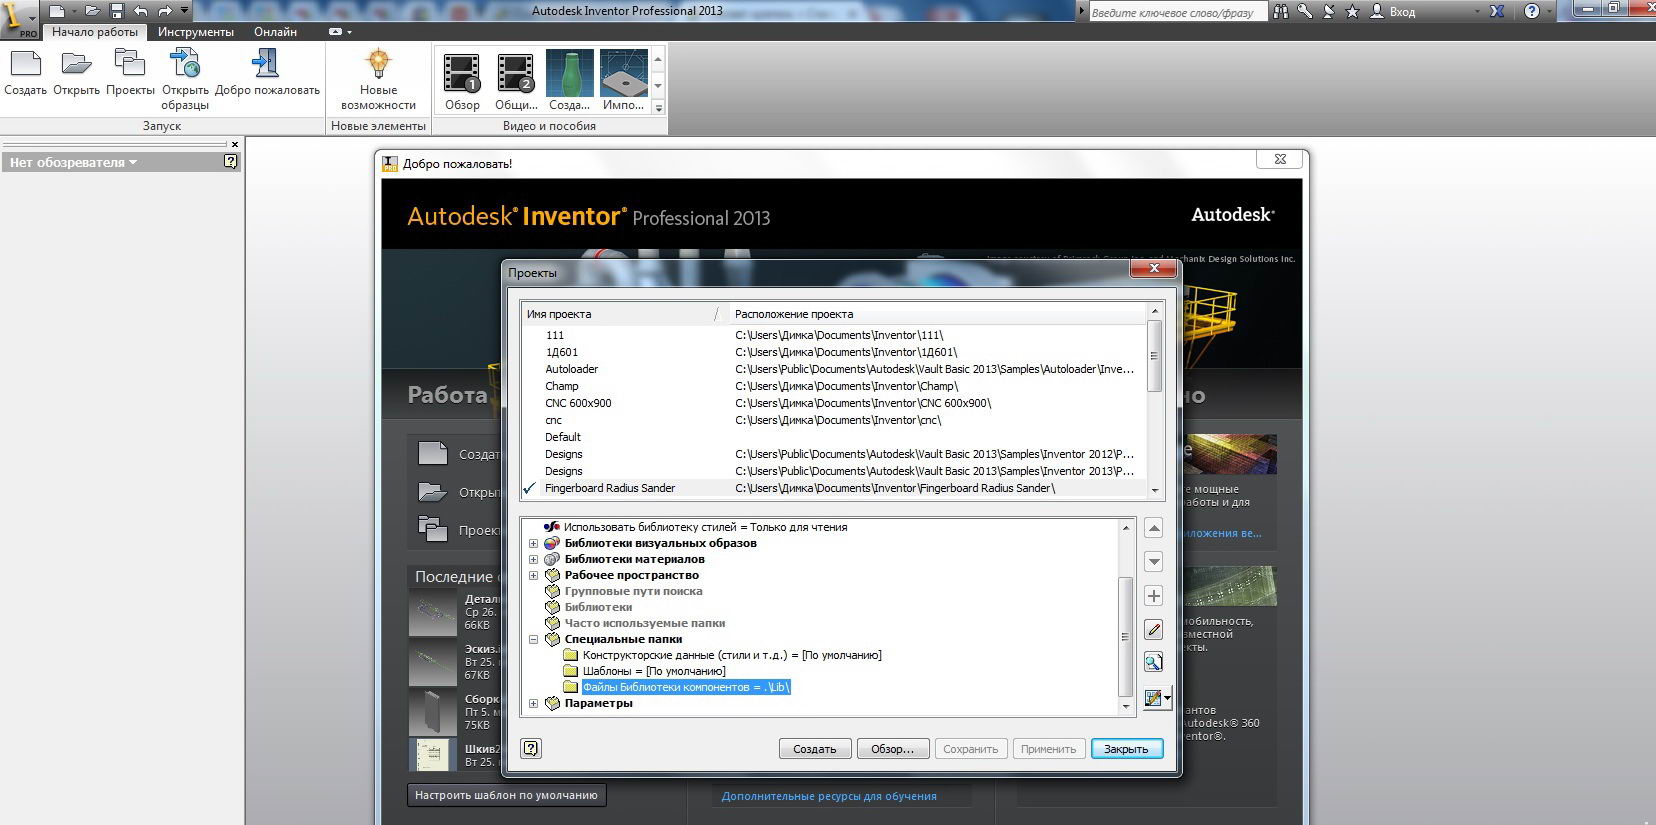
Task: Close the browser panel
Action: point(235,144)
